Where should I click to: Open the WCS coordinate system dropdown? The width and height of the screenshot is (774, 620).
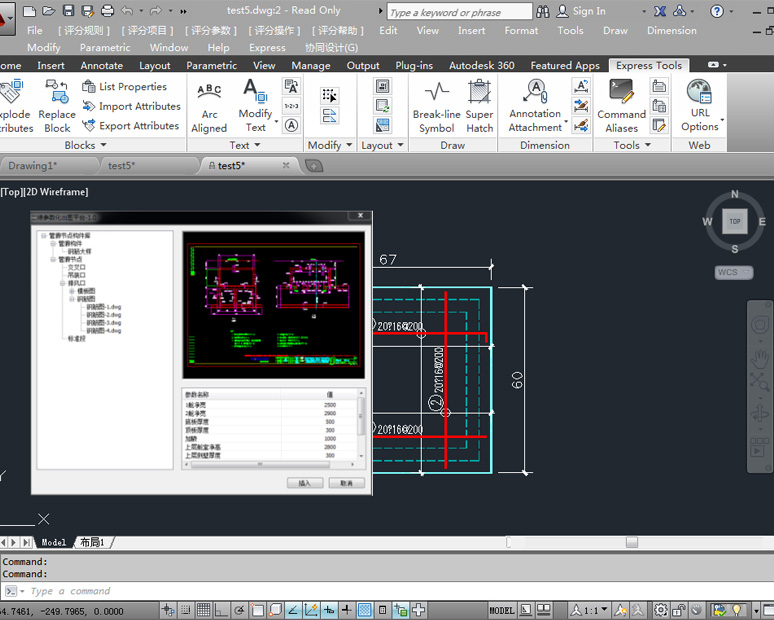[735, 272]
